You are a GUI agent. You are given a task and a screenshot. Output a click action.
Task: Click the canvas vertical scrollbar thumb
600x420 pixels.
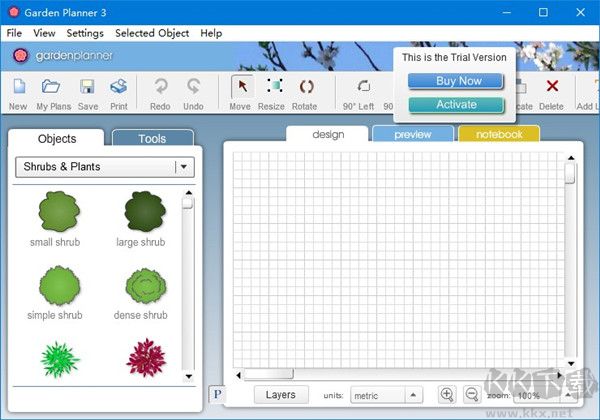571,173
